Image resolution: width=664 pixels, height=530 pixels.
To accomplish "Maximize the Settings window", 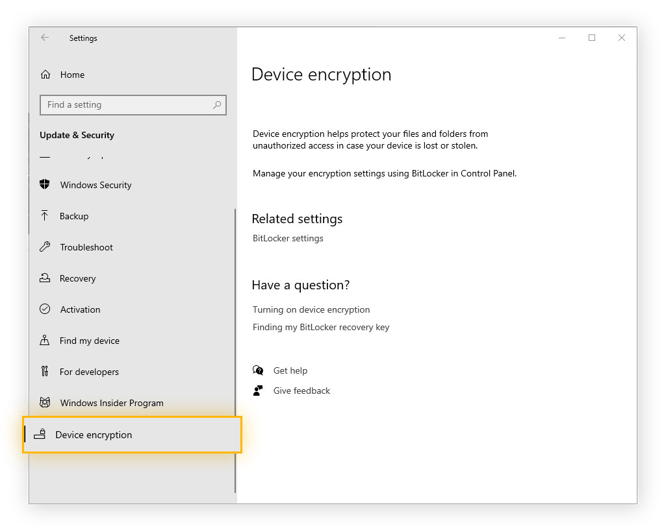I will tap(592, 38).
